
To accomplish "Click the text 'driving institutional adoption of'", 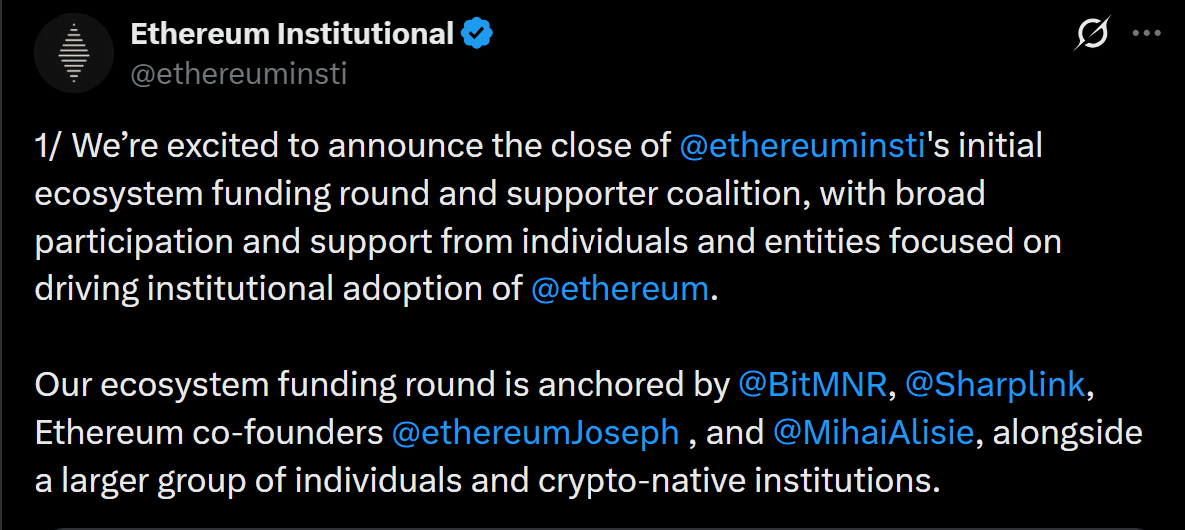I will tap(279, 290).
